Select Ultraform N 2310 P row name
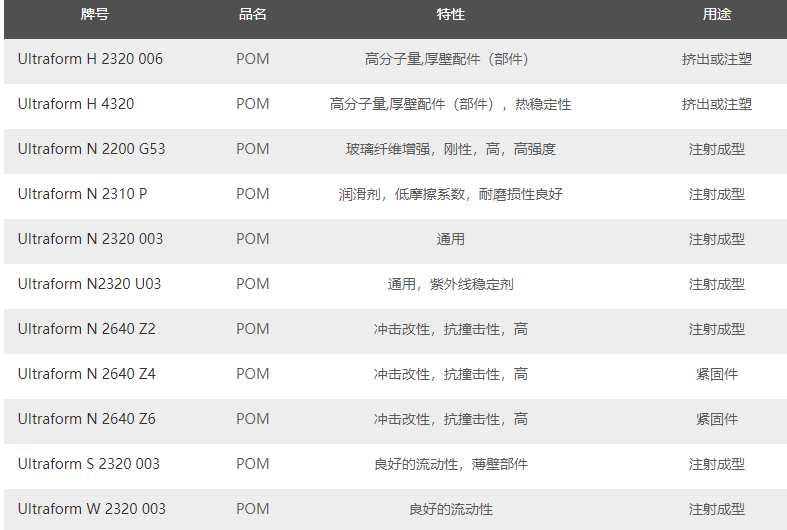Image resolution: width=787 pixels, height=530 pixels. tap(82, 194)
